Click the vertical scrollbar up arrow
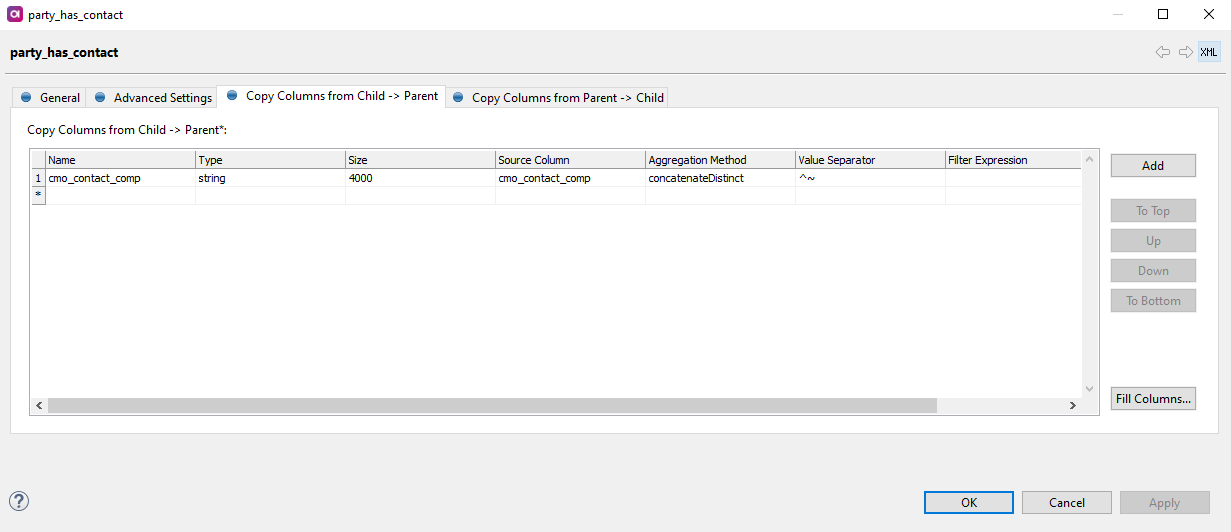Viewport: 1231px width, 532px height. click(1090, 159)
